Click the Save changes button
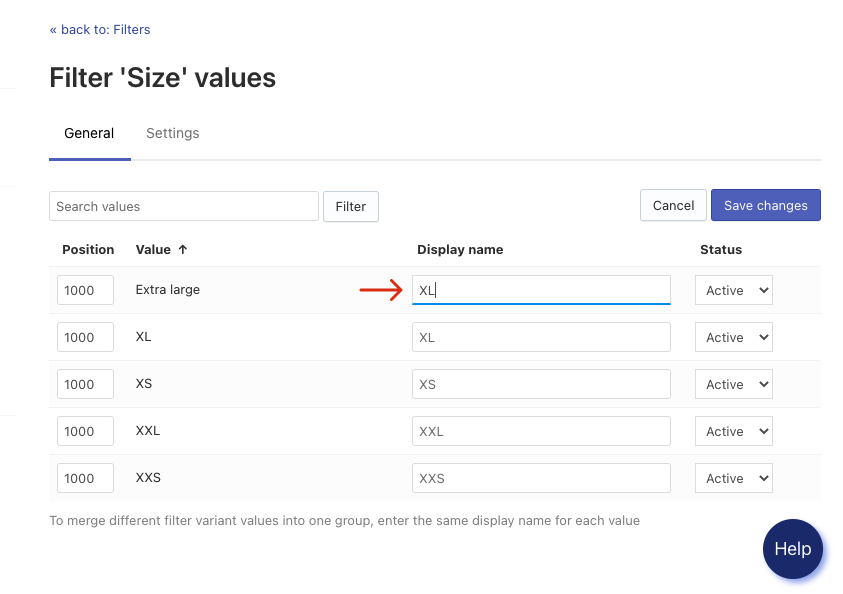 pyautogui.click(x=765, y=205)
